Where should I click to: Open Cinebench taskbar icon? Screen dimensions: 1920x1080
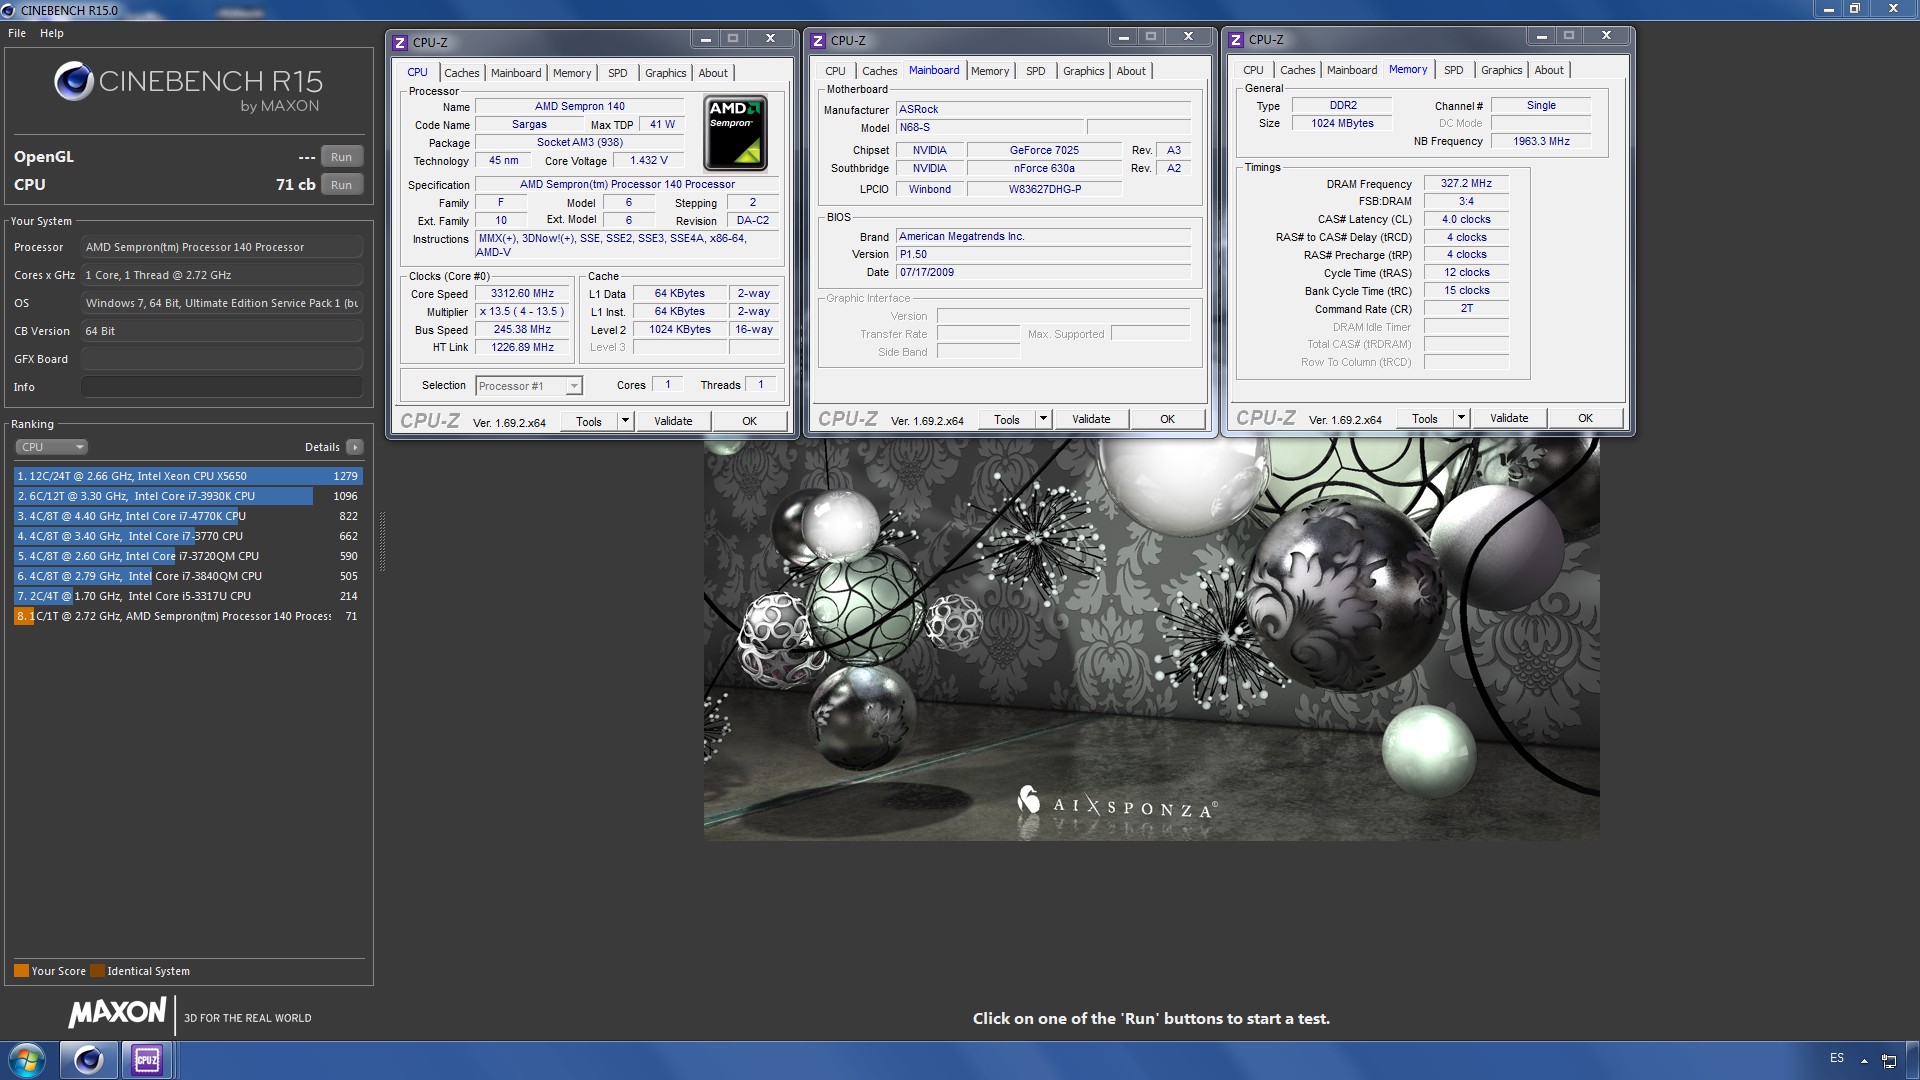pyautogui.click(x=88, y=1060)
